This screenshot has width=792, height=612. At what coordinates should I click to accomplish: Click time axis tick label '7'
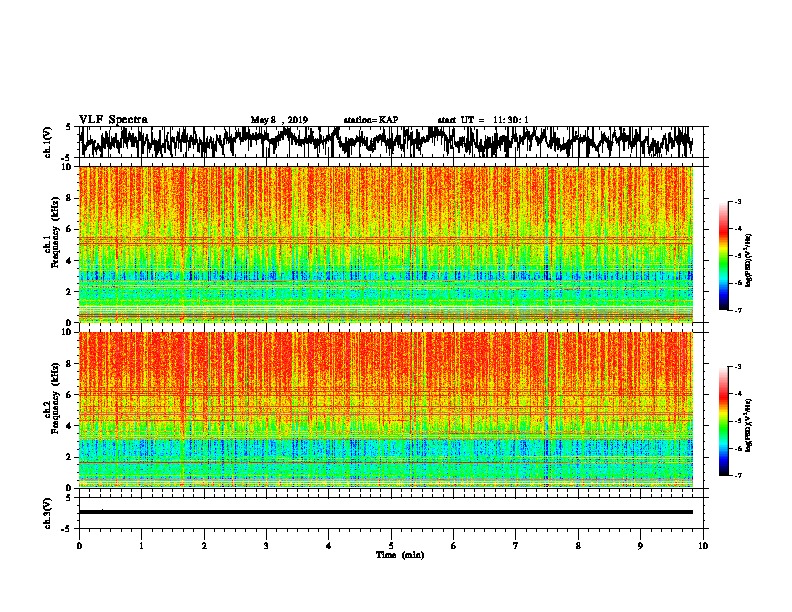point(516,545)
